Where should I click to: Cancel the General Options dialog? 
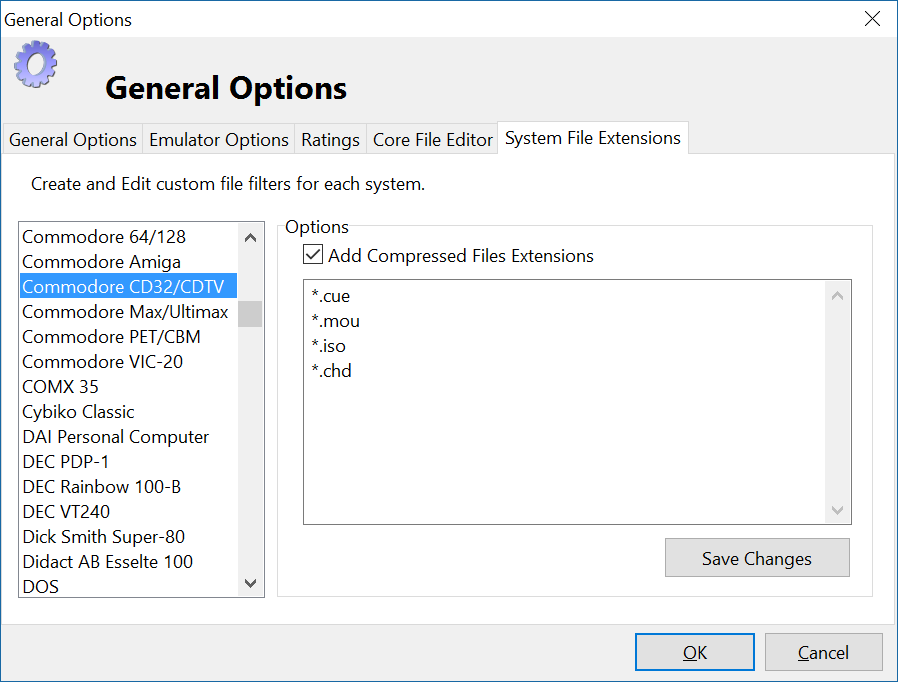(824, 652)
